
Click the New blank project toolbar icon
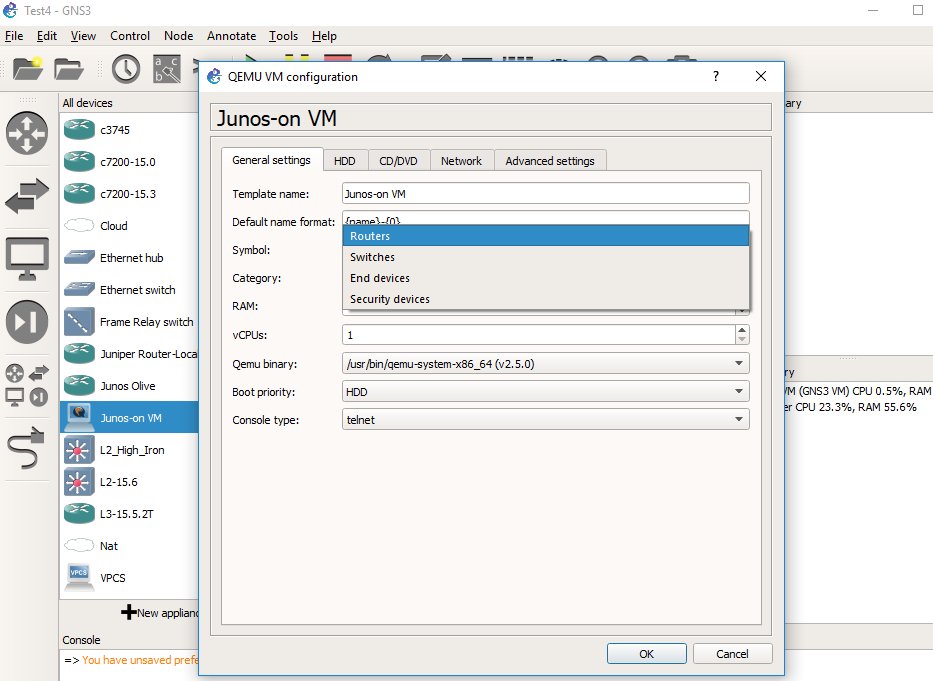click(x=28, y=68)
